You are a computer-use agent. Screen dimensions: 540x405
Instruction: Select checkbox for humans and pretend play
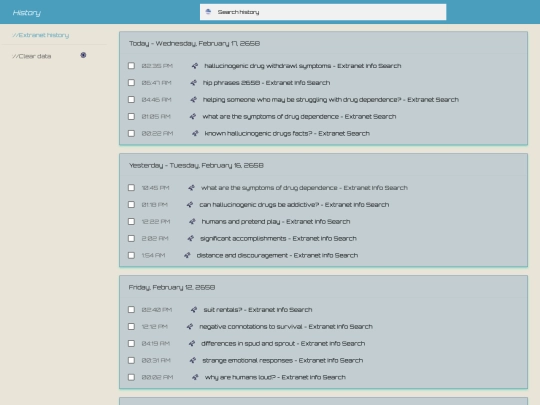click(x=131, y=221)
